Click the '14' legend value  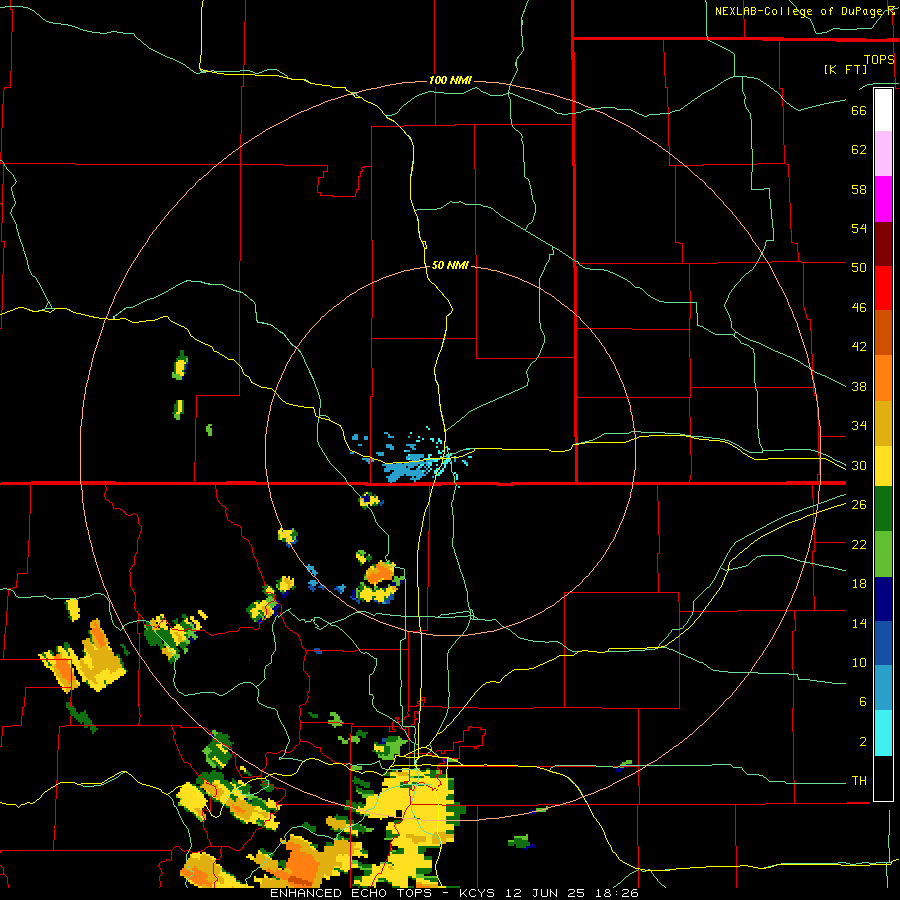(x=859, y=623)
